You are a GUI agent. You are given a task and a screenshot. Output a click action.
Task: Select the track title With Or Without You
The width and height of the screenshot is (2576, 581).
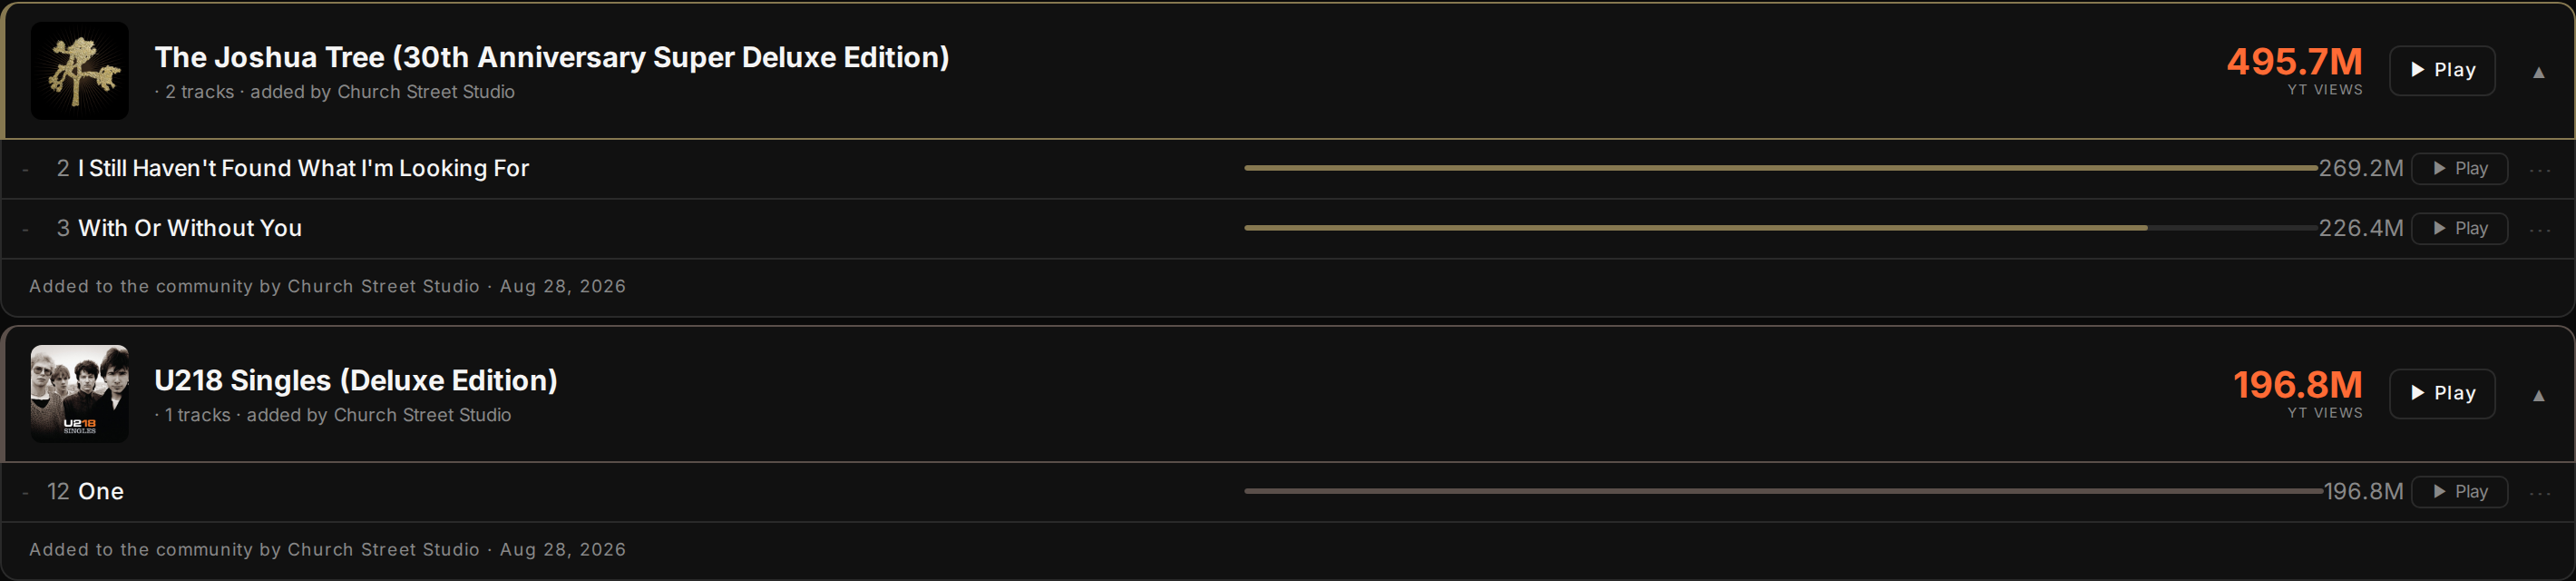point(190,228)
